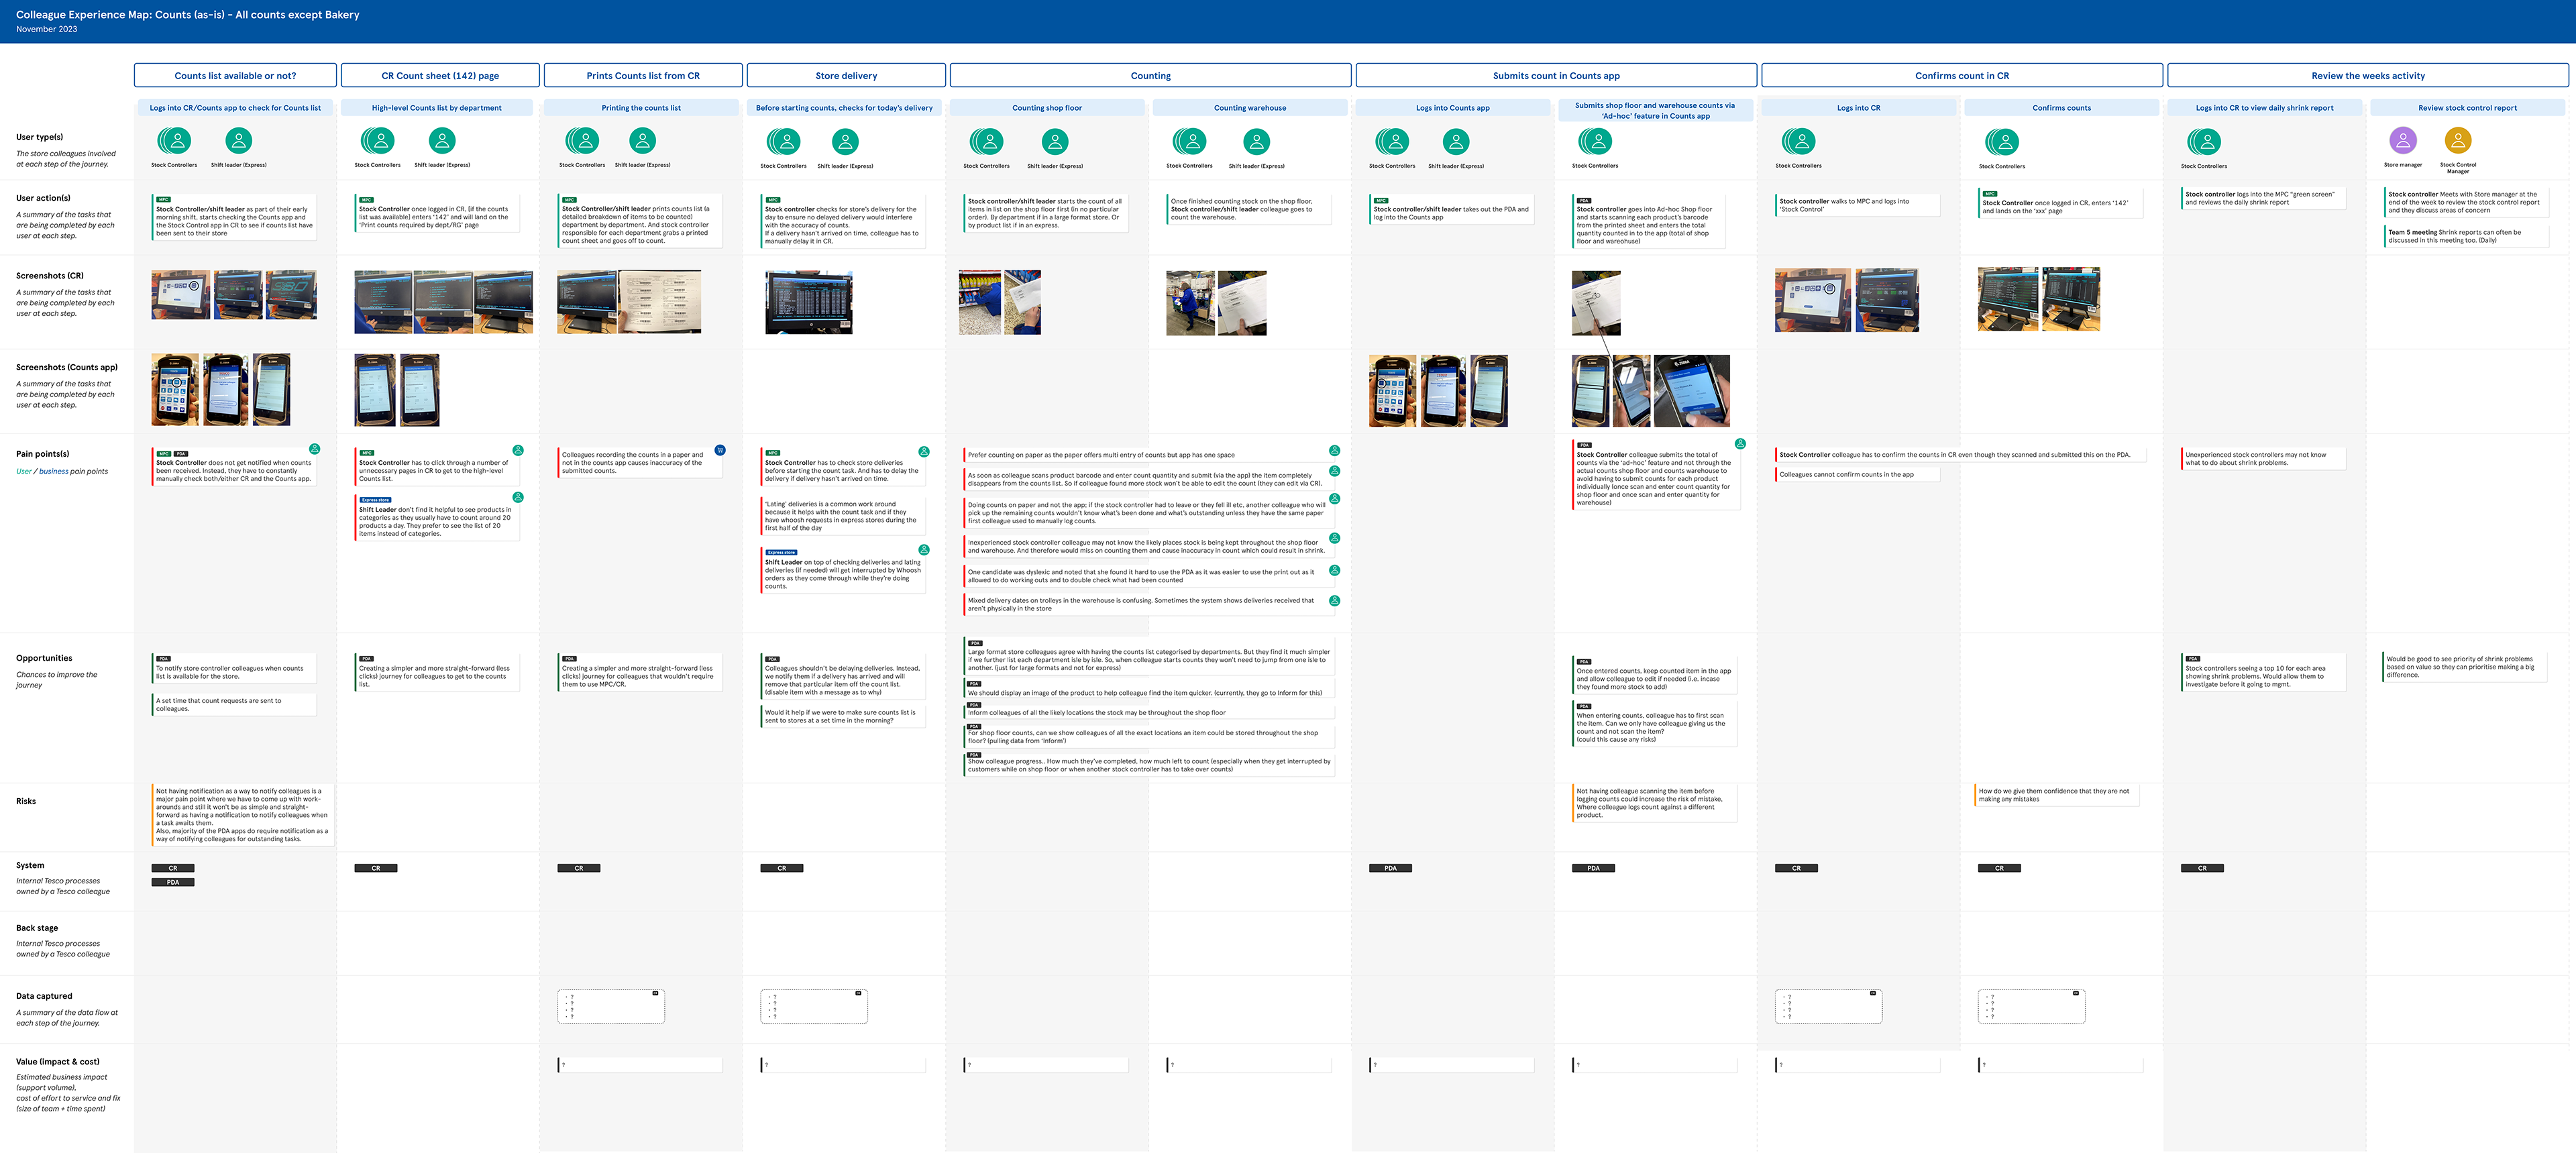The height and width of the screenshot is (1153, 2576).
Task: Click Shift leader icon under Printing counts list
Action: pyautogui.click(x=642, y=141)
